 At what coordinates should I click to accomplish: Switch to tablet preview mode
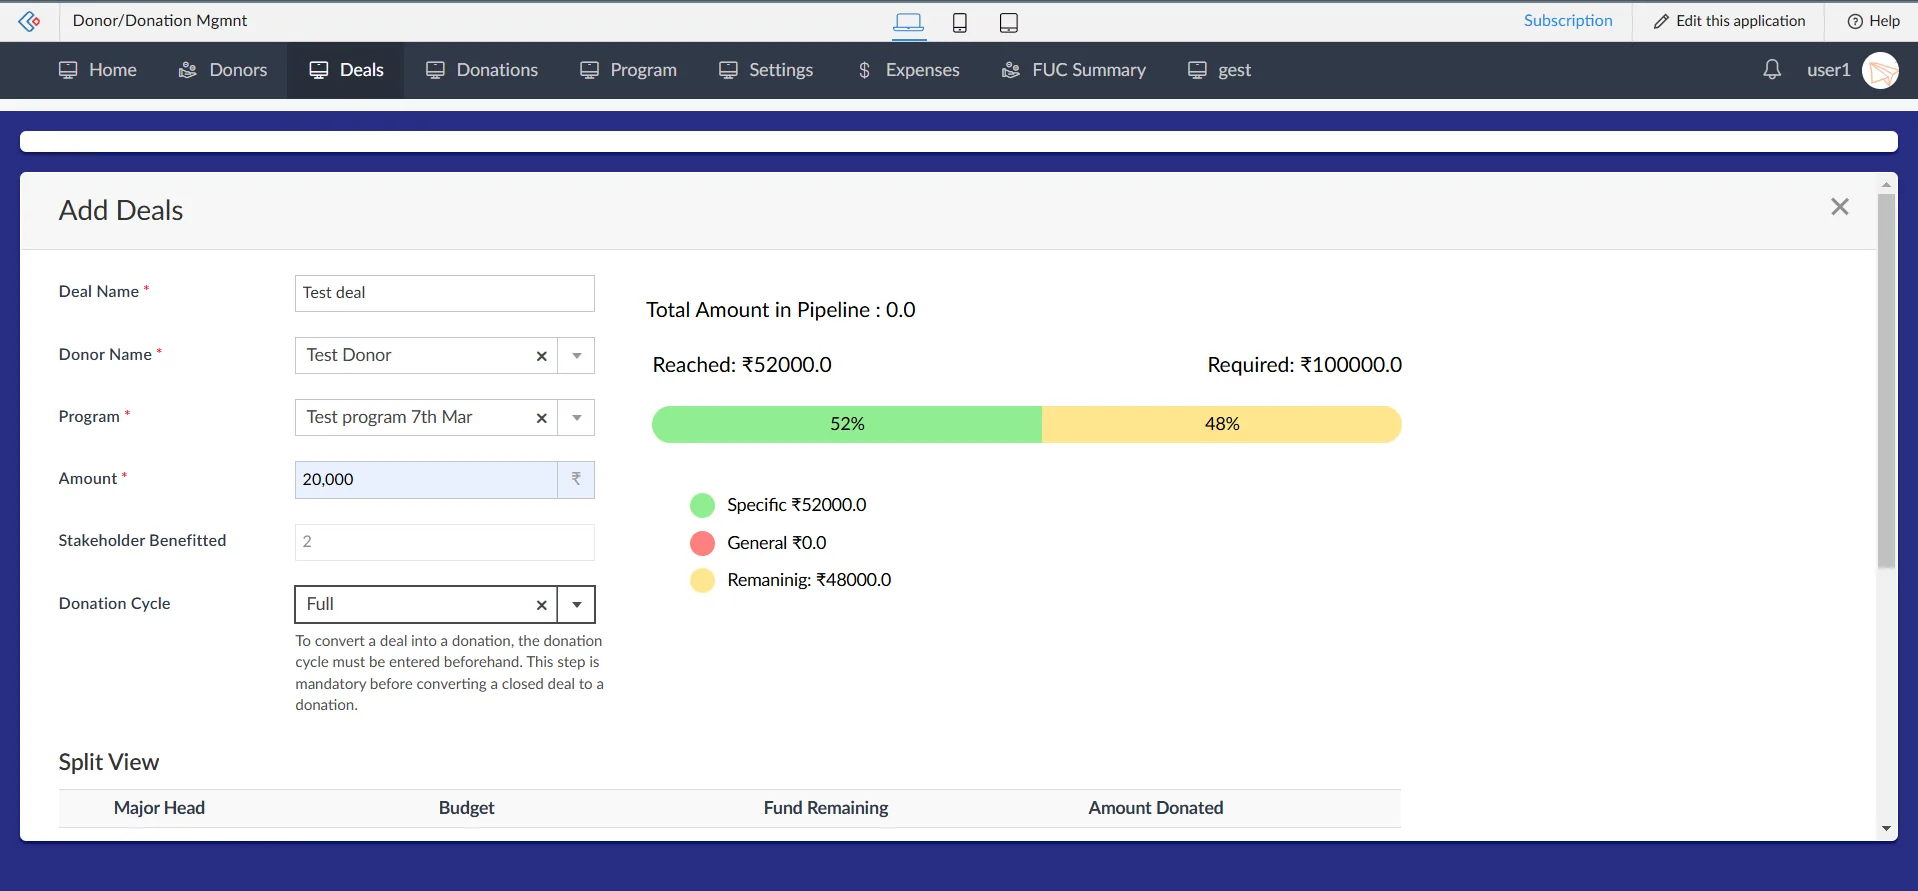(1009, 22)
